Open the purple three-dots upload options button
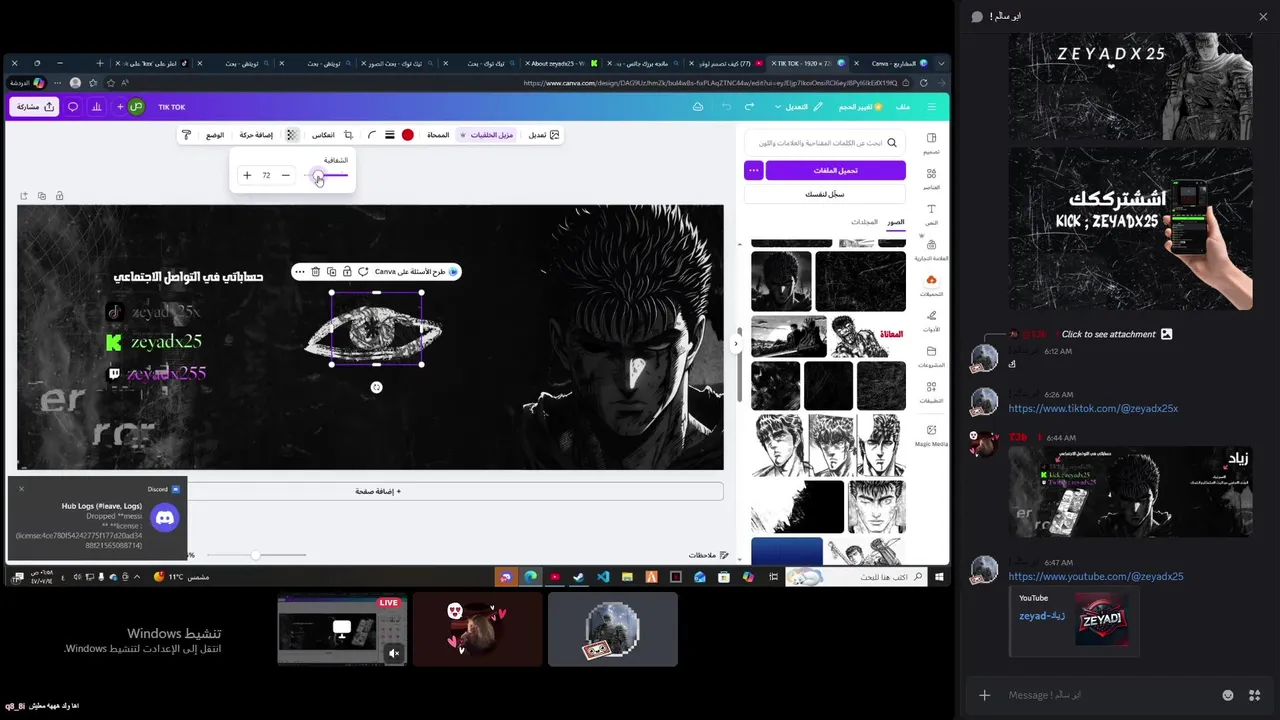1280x720 pixels. click(753, 170)
